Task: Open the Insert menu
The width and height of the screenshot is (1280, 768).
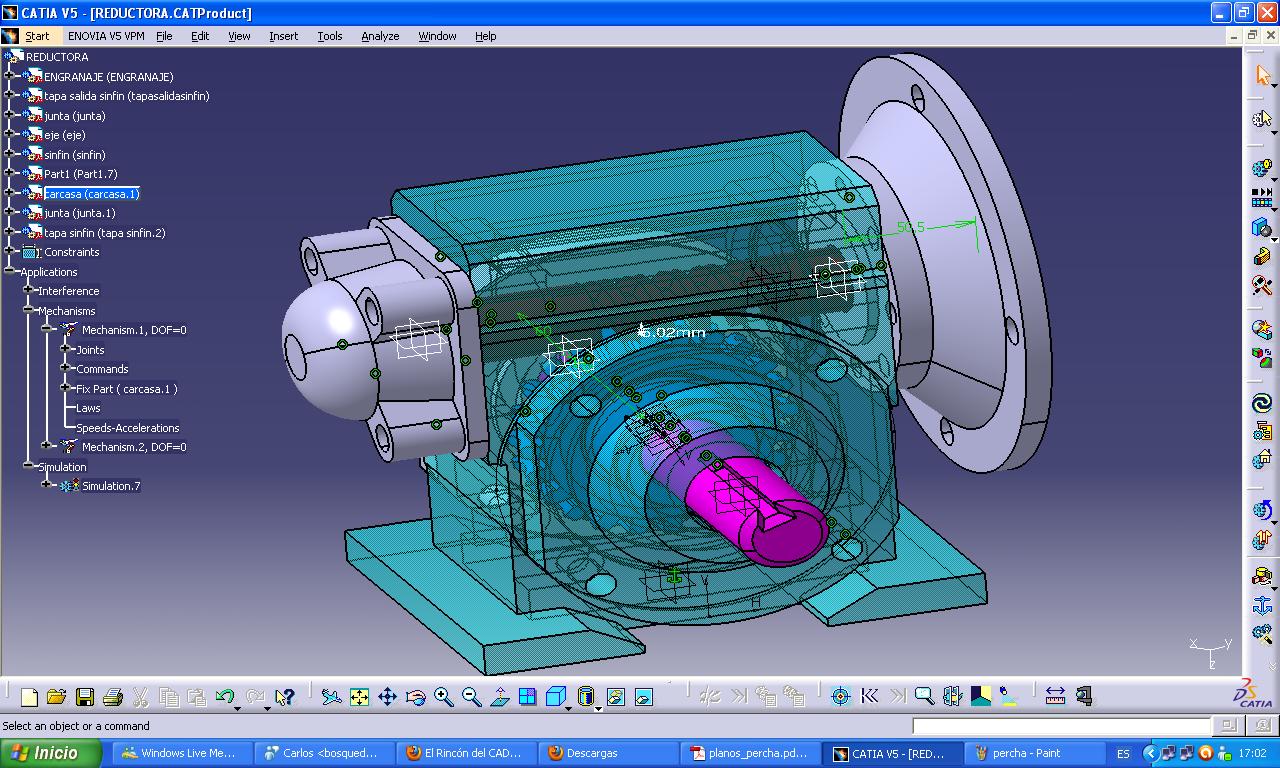Action: (x=283, y=36)
